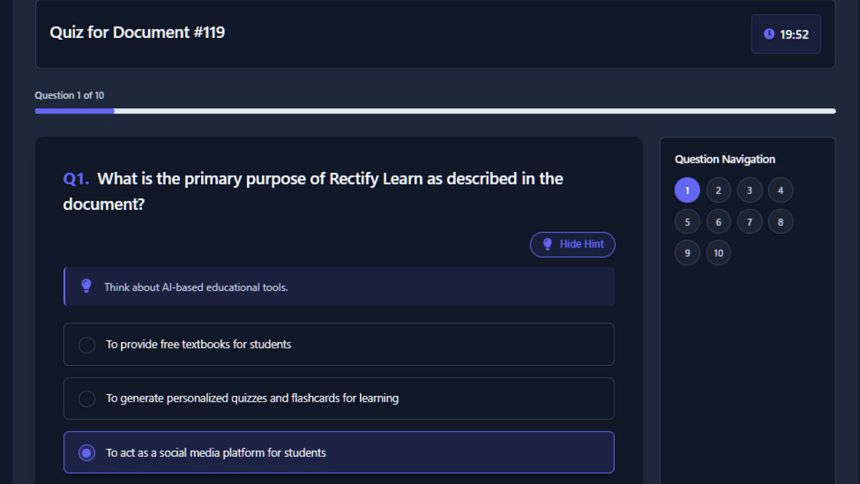
Task: Open question 4 from navigation panel
Action: pos(780,190)
